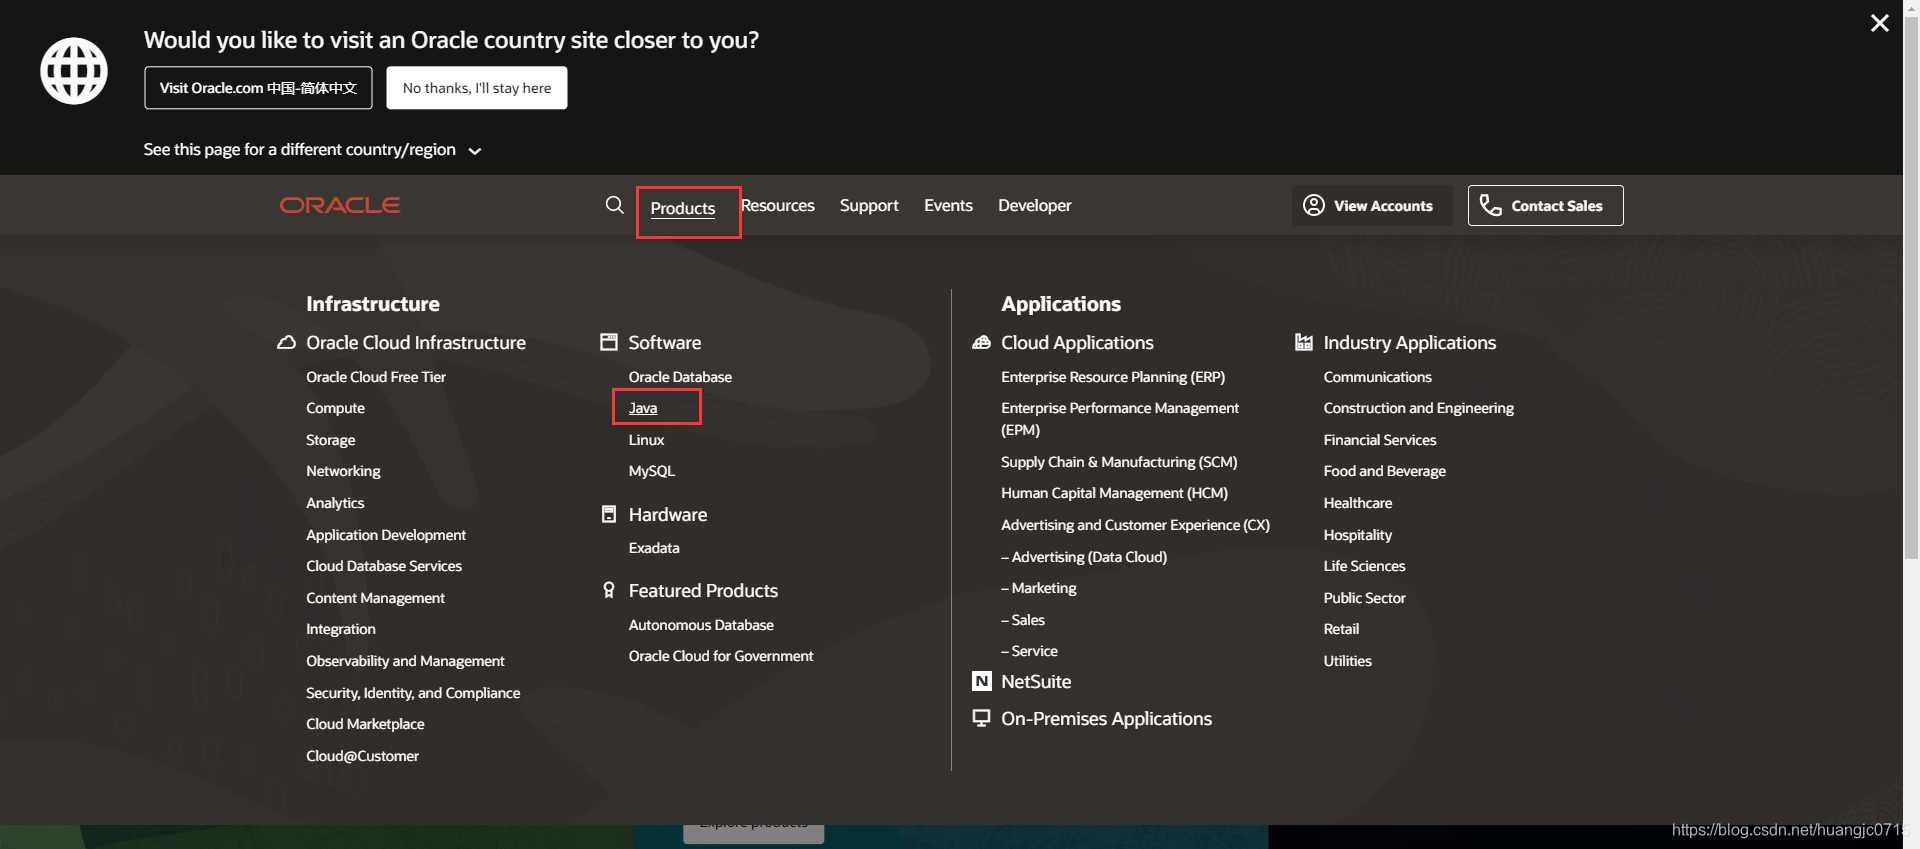The height and width of the screenshot is (849, 1920).
Task: Open the Java link under Software
Action: (643, 408)
